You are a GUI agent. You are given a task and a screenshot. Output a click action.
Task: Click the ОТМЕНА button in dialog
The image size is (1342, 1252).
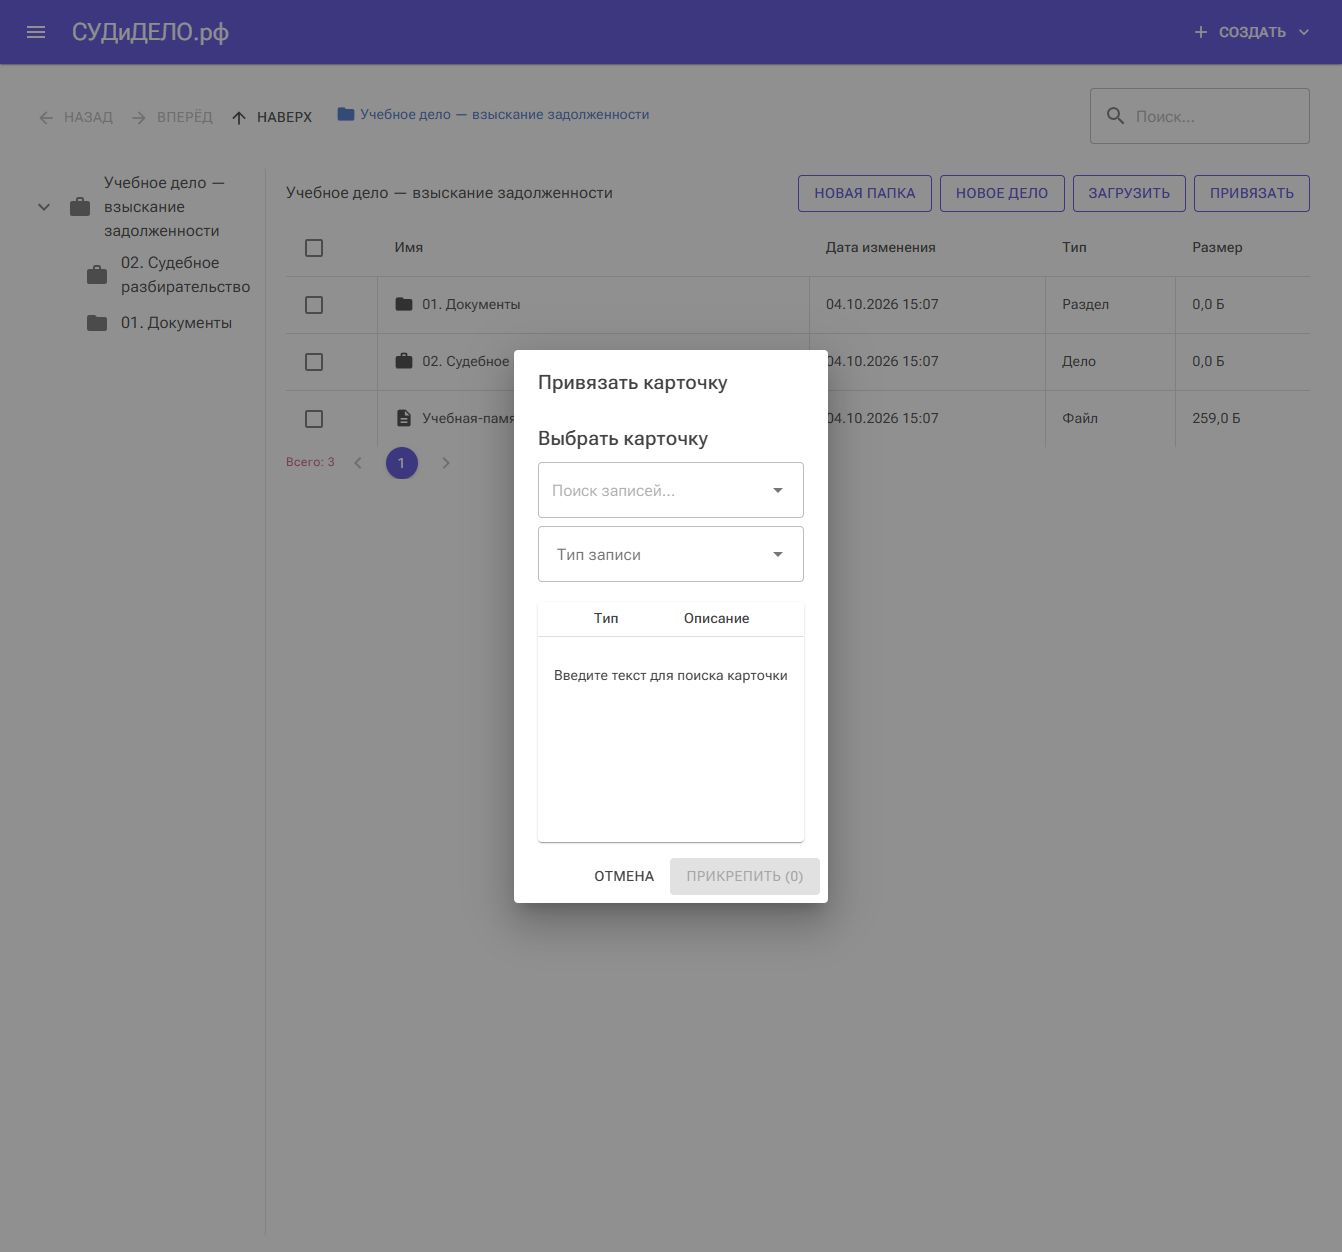click(624, 876)
